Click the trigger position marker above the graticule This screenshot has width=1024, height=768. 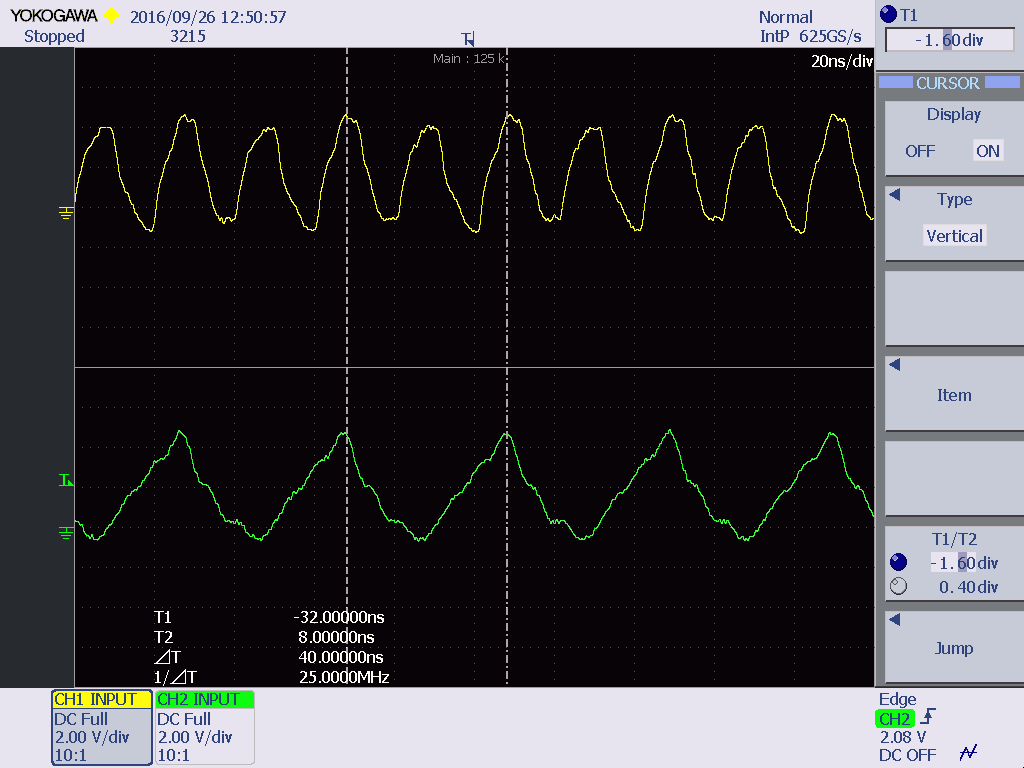click(468, 39)
